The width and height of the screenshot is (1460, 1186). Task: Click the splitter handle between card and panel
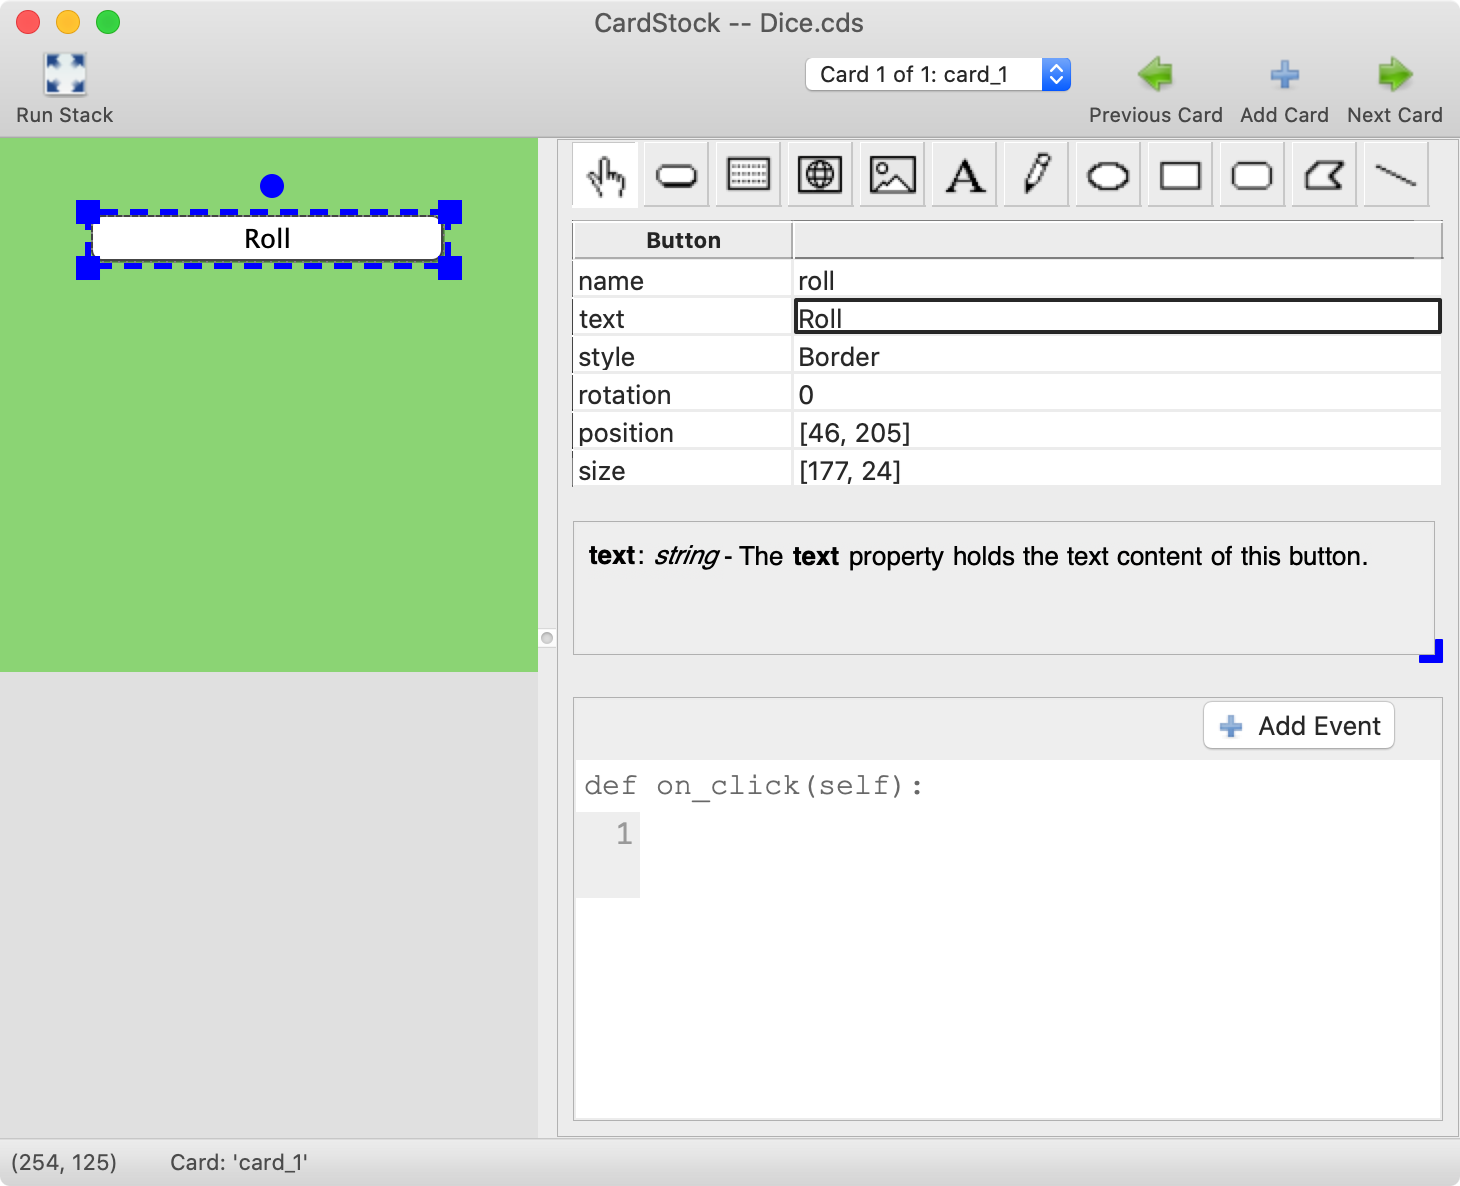(547, 638)
